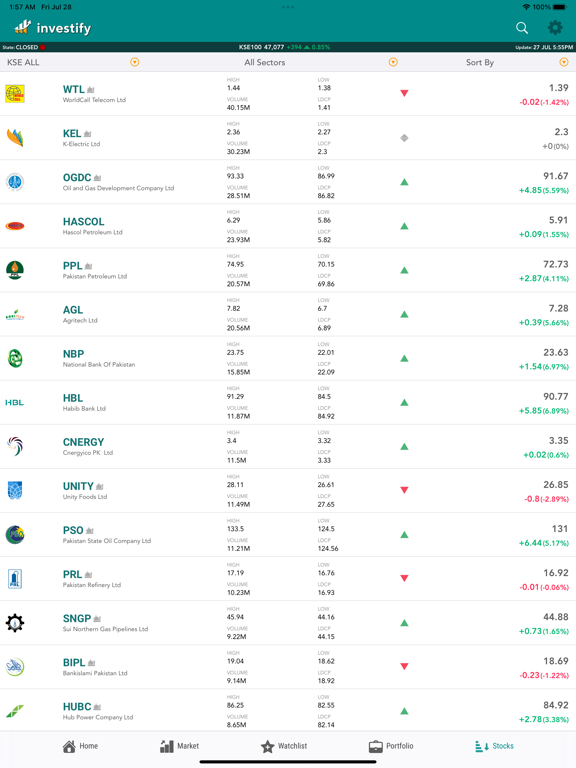The width and height of the screenshot is (576, 768).
Task: Open the Watchlist tab
Action: 284,746
